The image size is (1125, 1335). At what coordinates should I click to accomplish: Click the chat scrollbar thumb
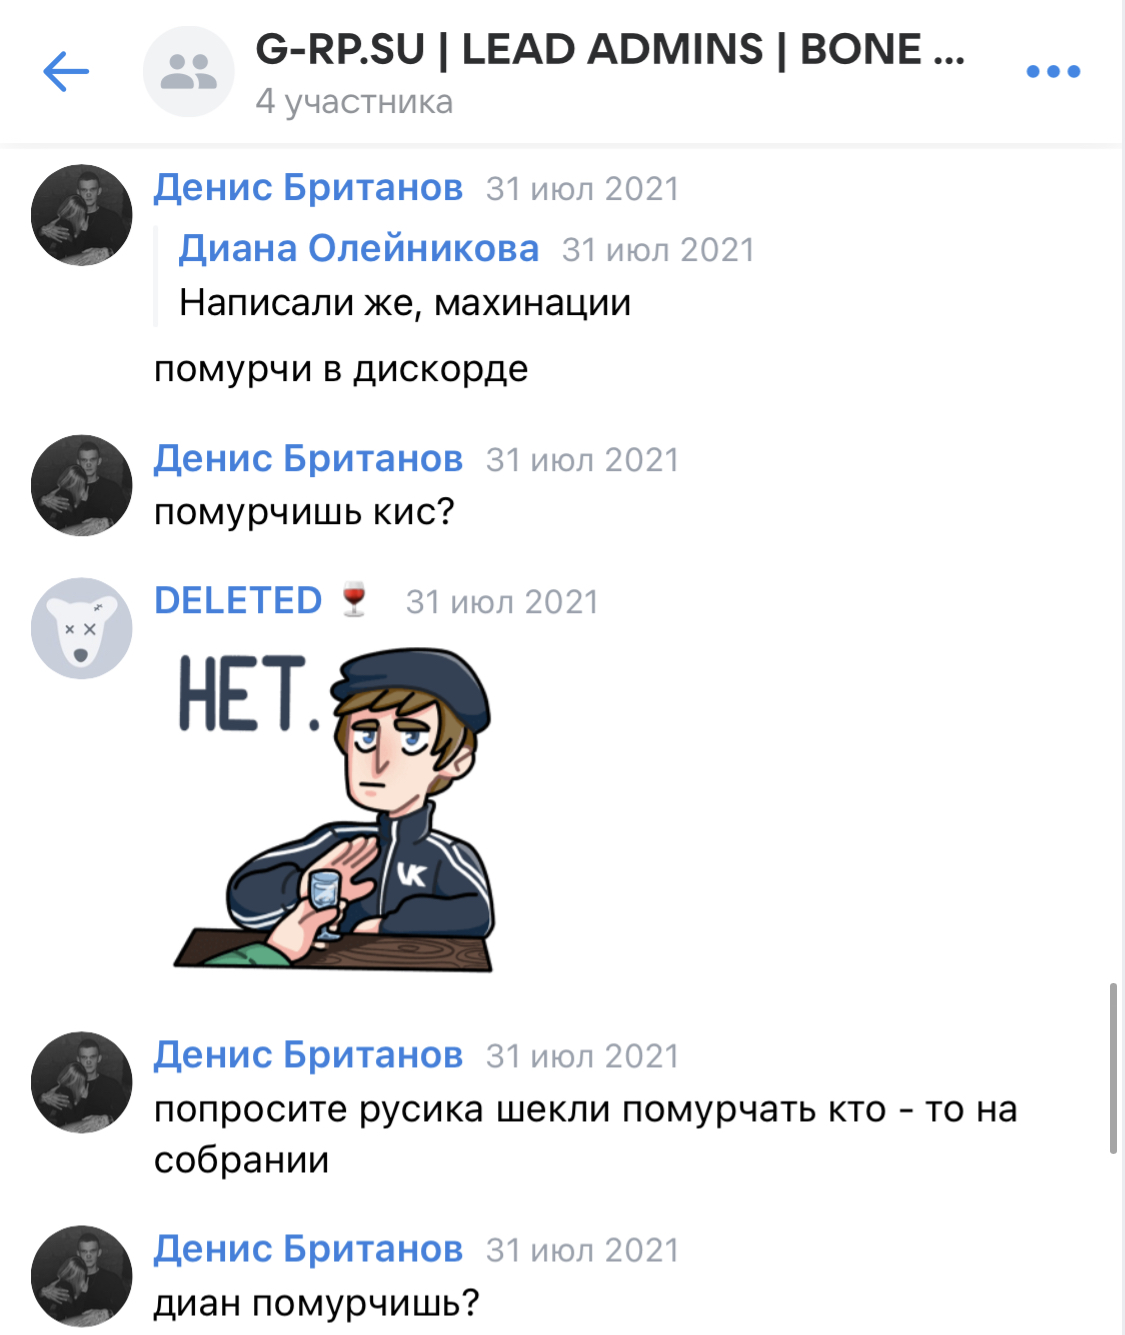(1113, 1068)
